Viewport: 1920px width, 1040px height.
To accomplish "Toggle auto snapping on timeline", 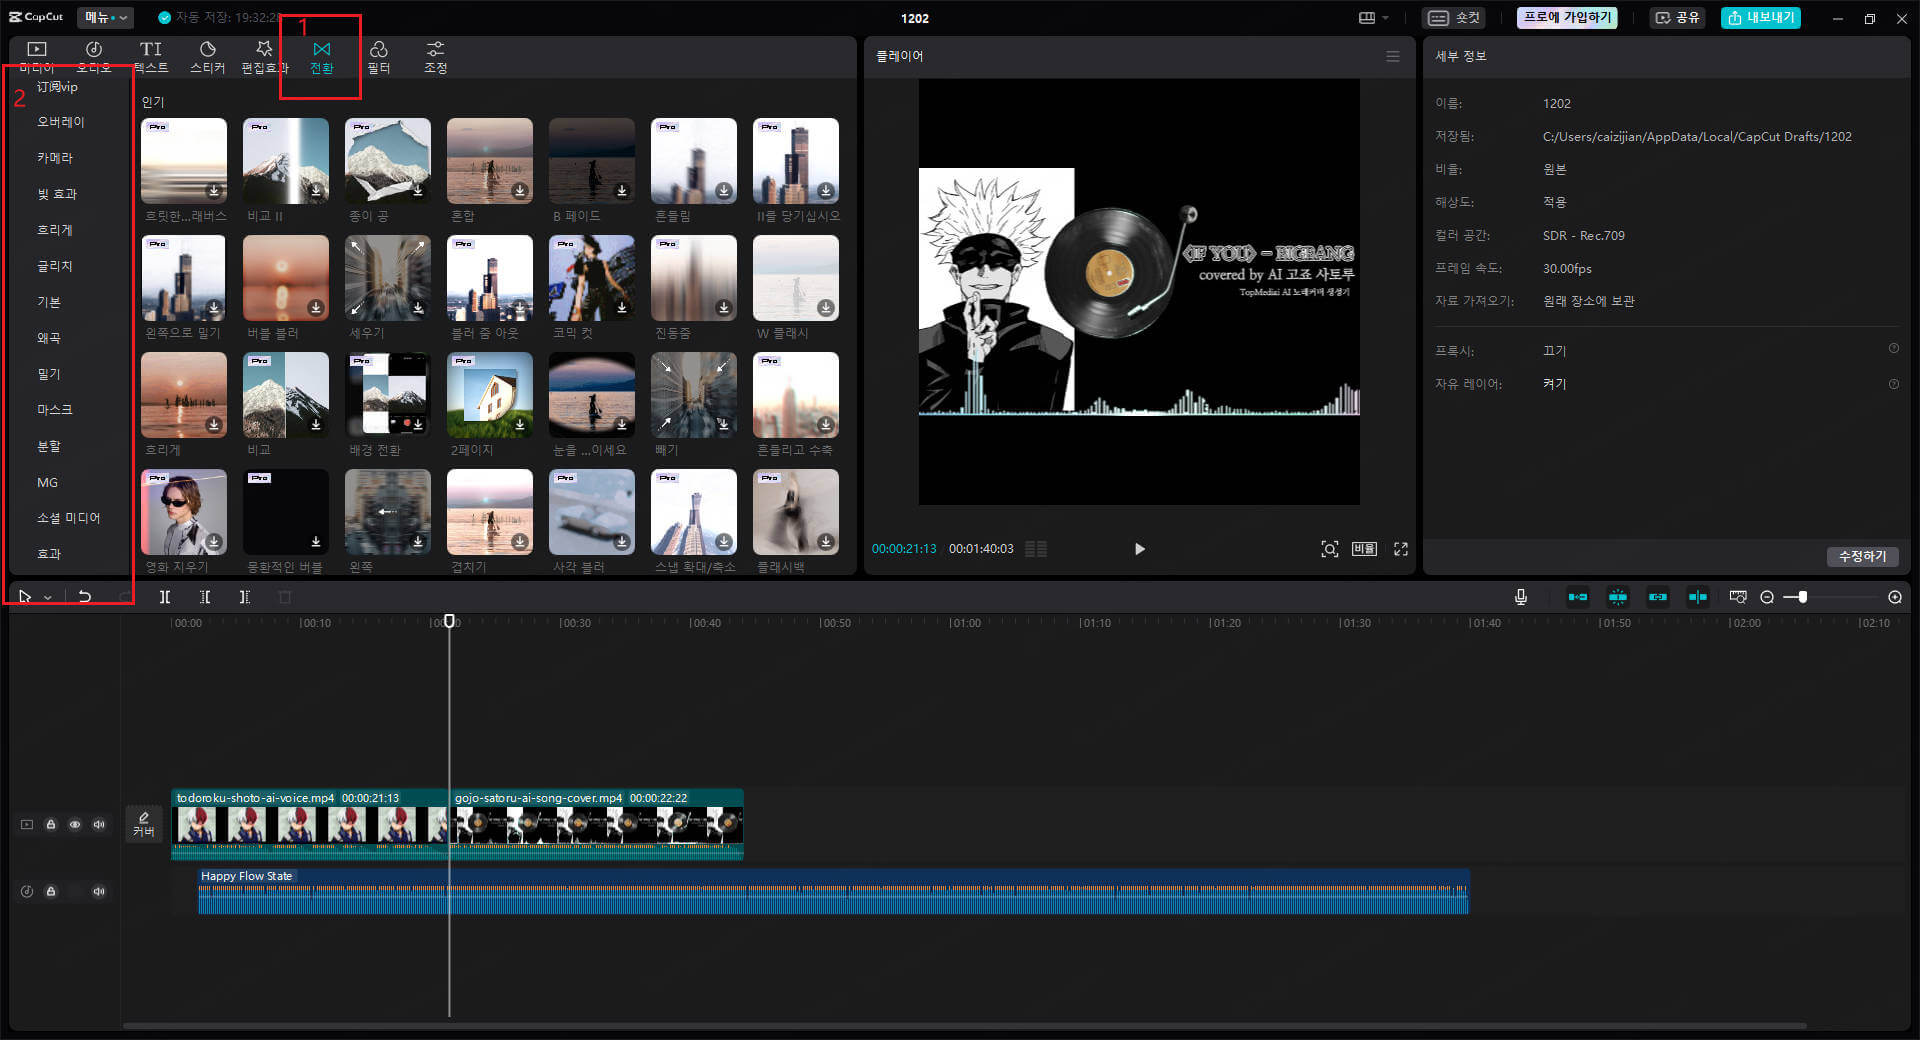I will pos(1618,597).
